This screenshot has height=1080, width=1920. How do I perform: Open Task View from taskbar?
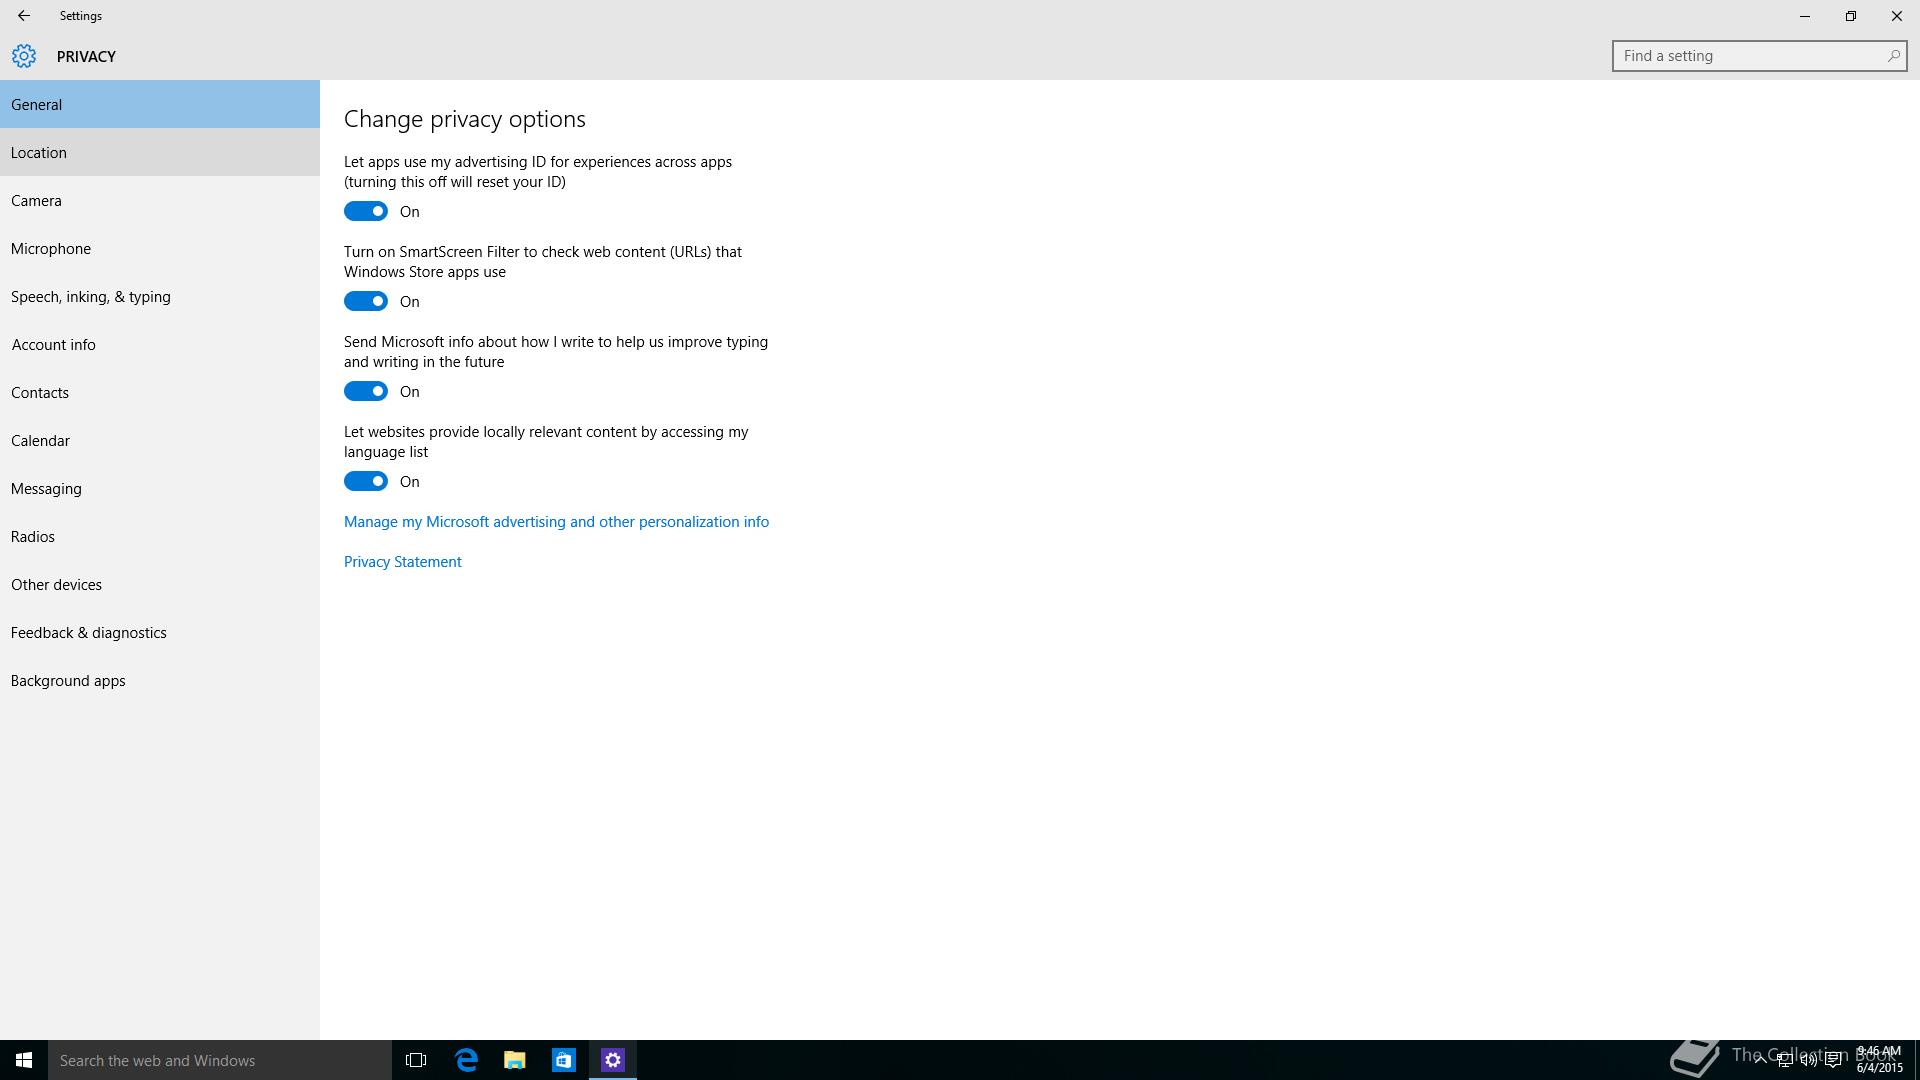416,1060
